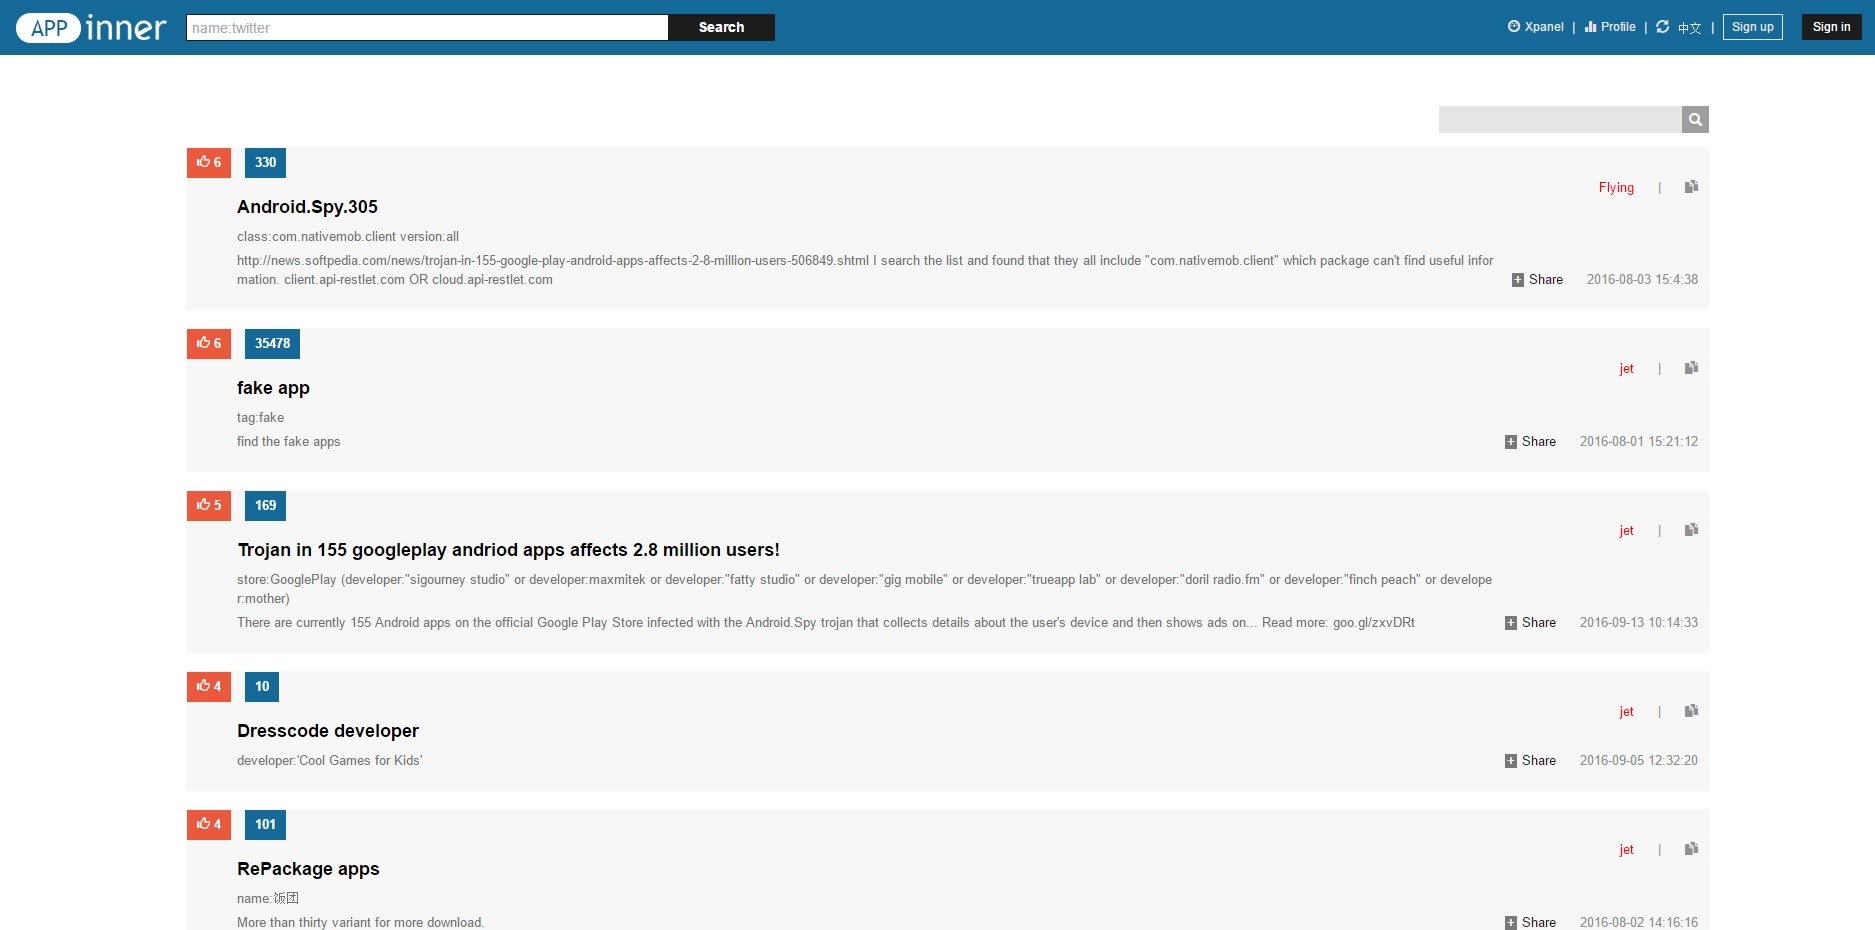The height and width of the screenshot is (930, 1875).
Task: Like the Android.Spy.305 entry
Action: click(x=209, y=163)
